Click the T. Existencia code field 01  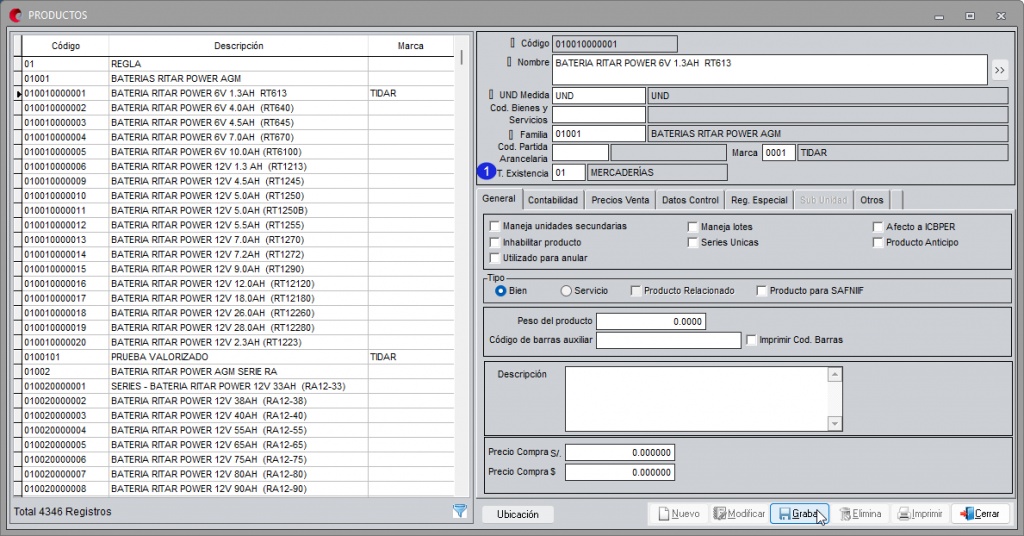tap(569, 172)
